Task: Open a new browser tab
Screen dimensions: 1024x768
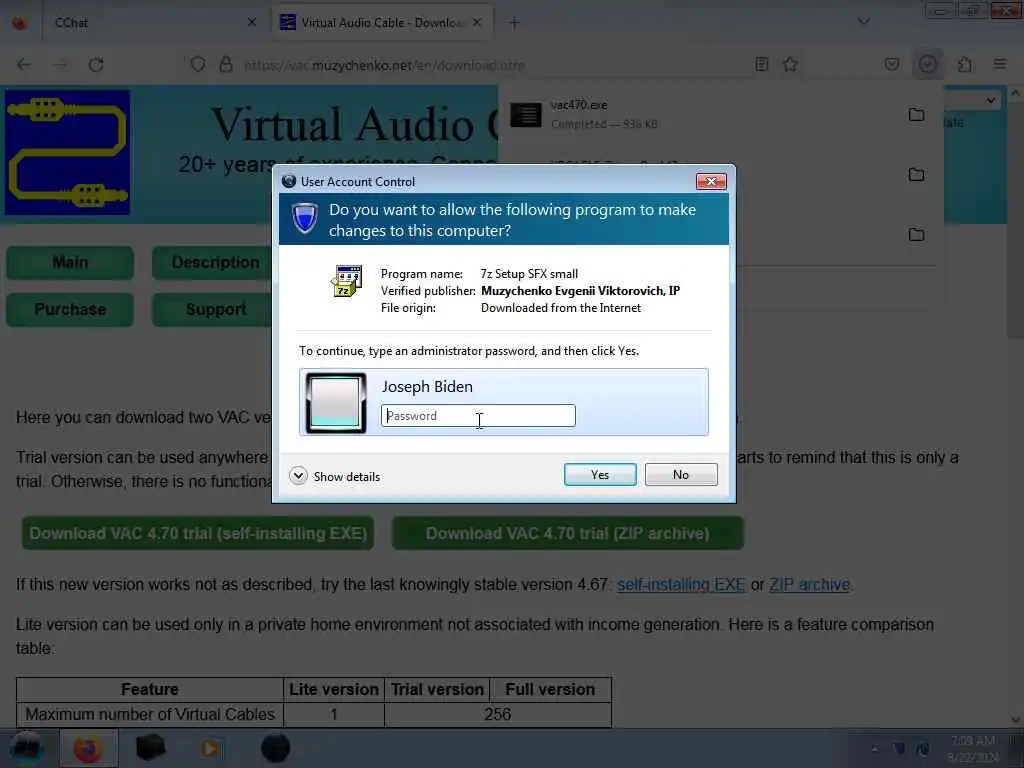Action: (515, 23)
